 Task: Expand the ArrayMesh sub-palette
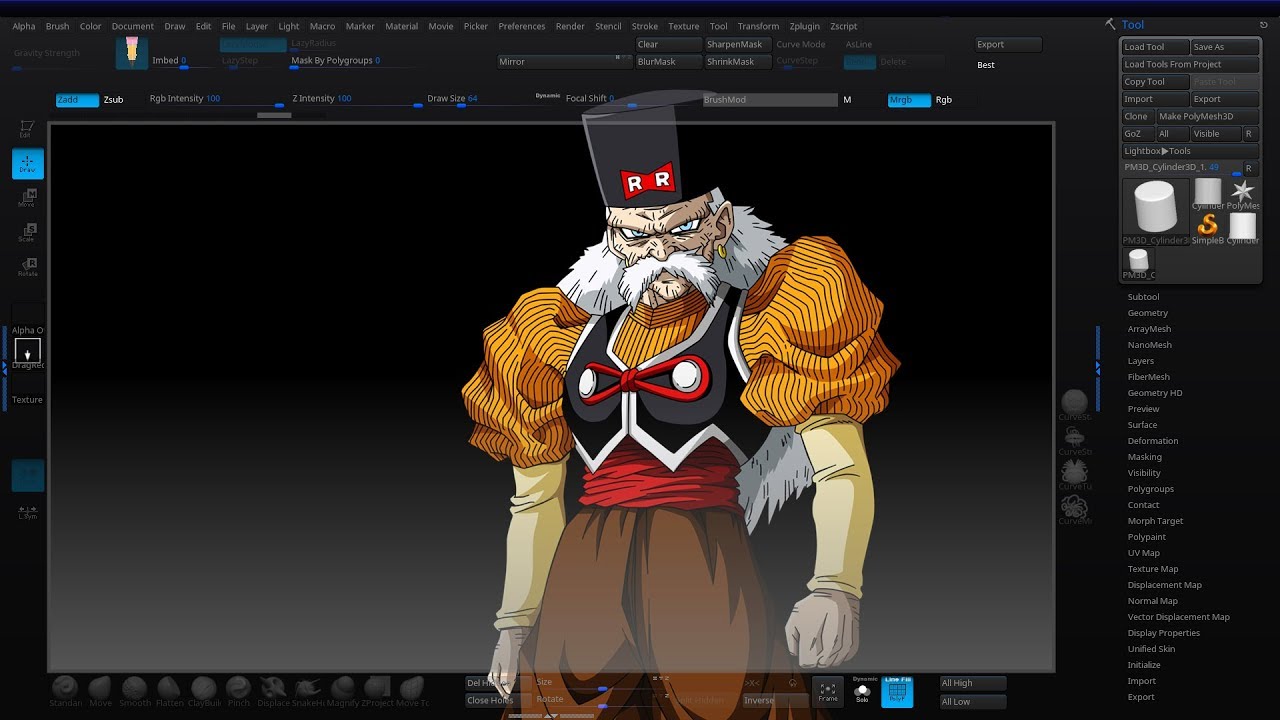1149,329
